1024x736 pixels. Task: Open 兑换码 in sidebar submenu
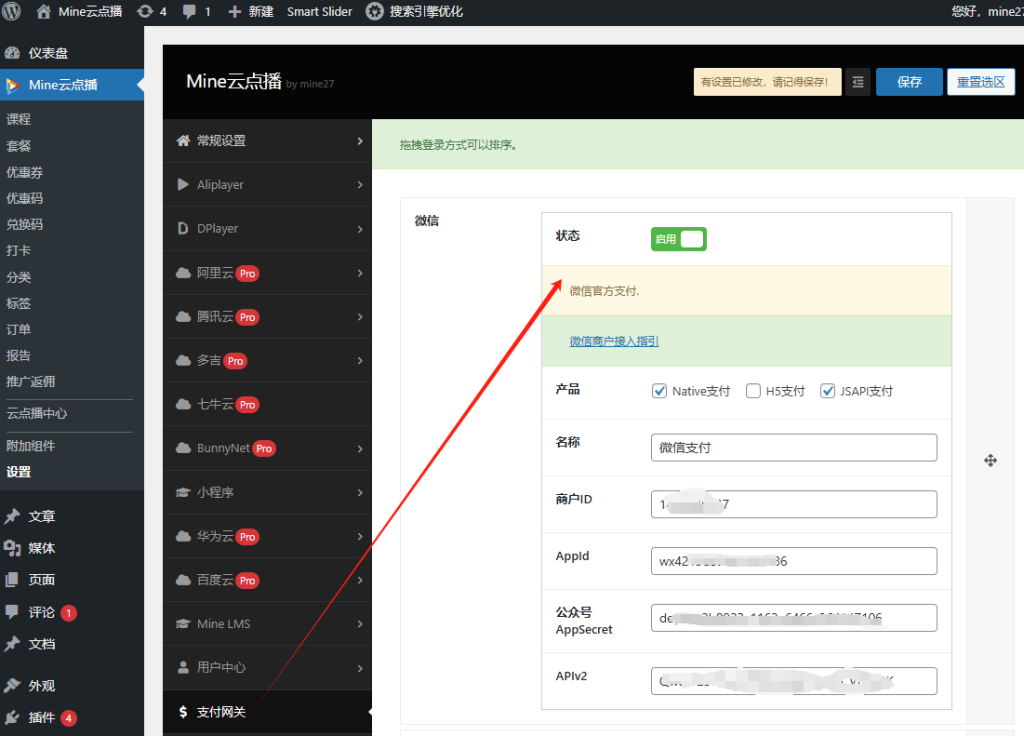coord(25,224)
